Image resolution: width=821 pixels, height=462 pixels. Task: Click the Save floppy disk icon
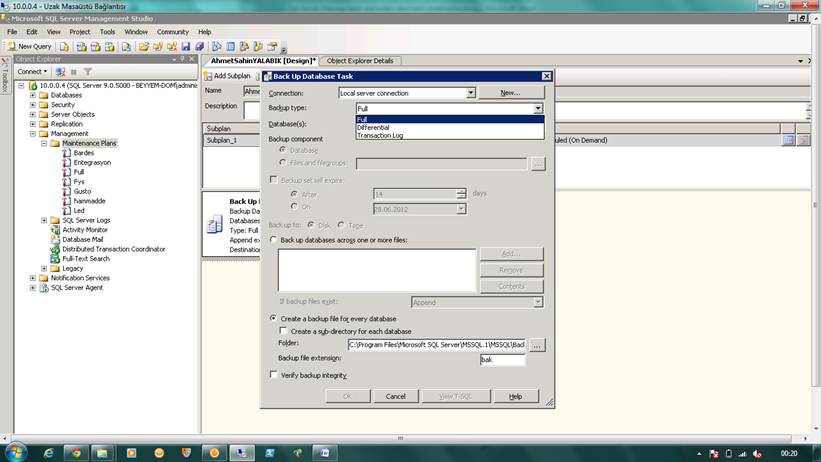185,47
